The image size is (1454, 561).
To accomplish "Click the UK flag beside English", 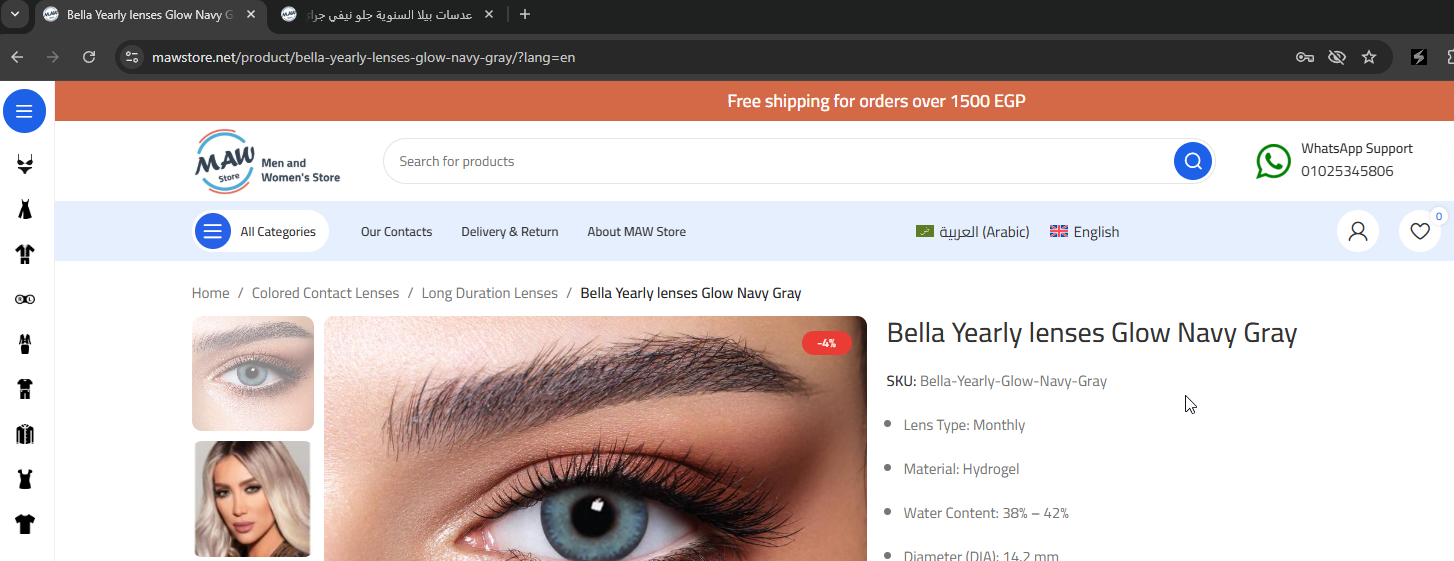I will coord(1059,231).
